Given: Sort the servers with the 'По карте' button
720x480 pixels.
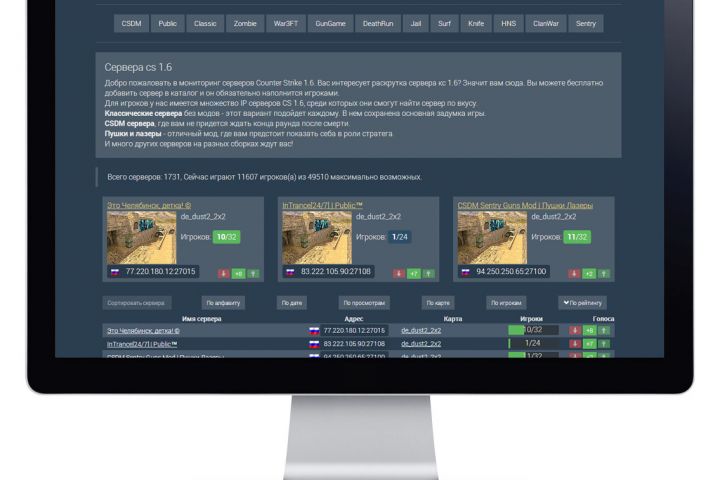Looking at the screenshot, I should 438,303.
